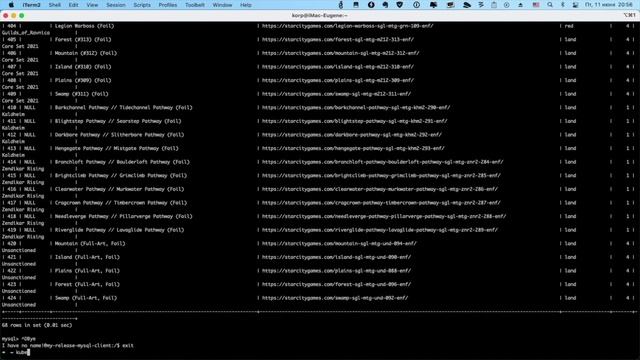Viewport: 640px width, 360px height.
Task: Click the row ID 424 cell
Action: pos(12,298)
